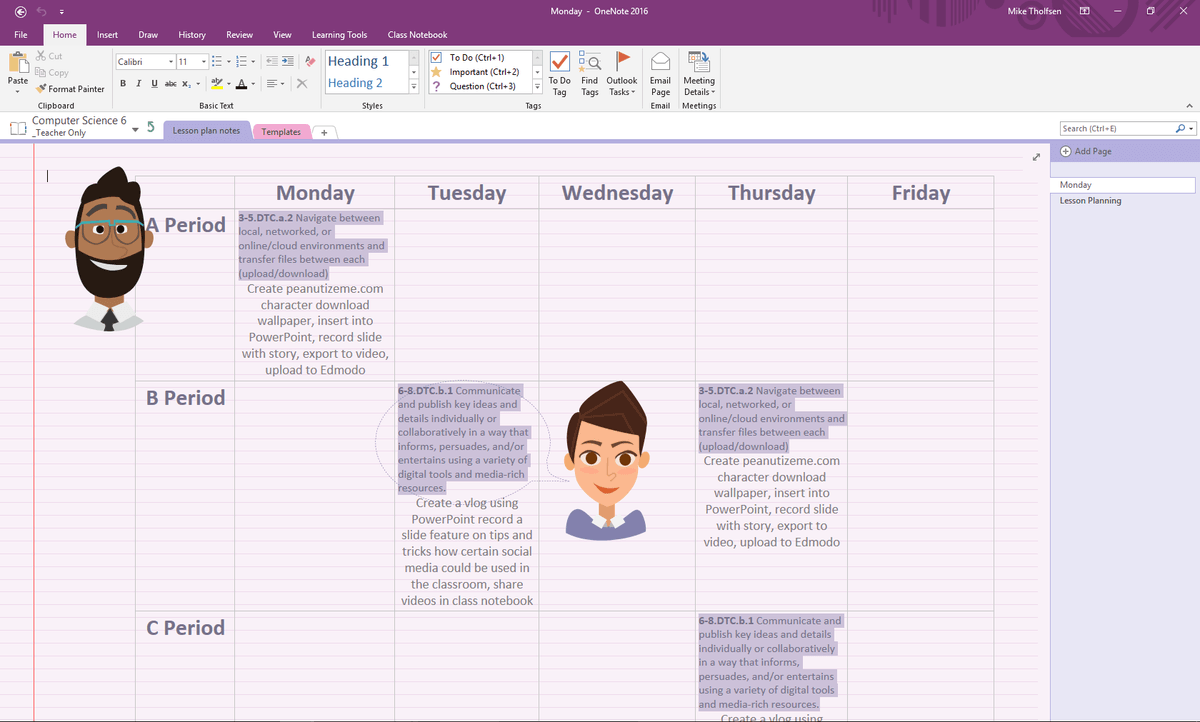The image size is (1200, 722).
Task: Apply the Question (Ctrl+3) tag
Action: coord(475,86)
